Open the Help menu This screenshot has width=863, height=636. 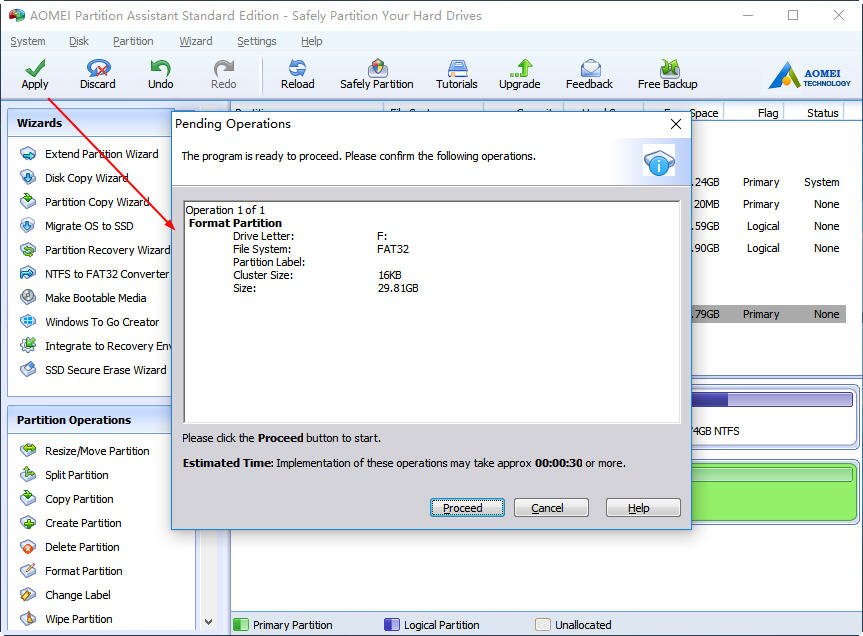click(312, 41)
